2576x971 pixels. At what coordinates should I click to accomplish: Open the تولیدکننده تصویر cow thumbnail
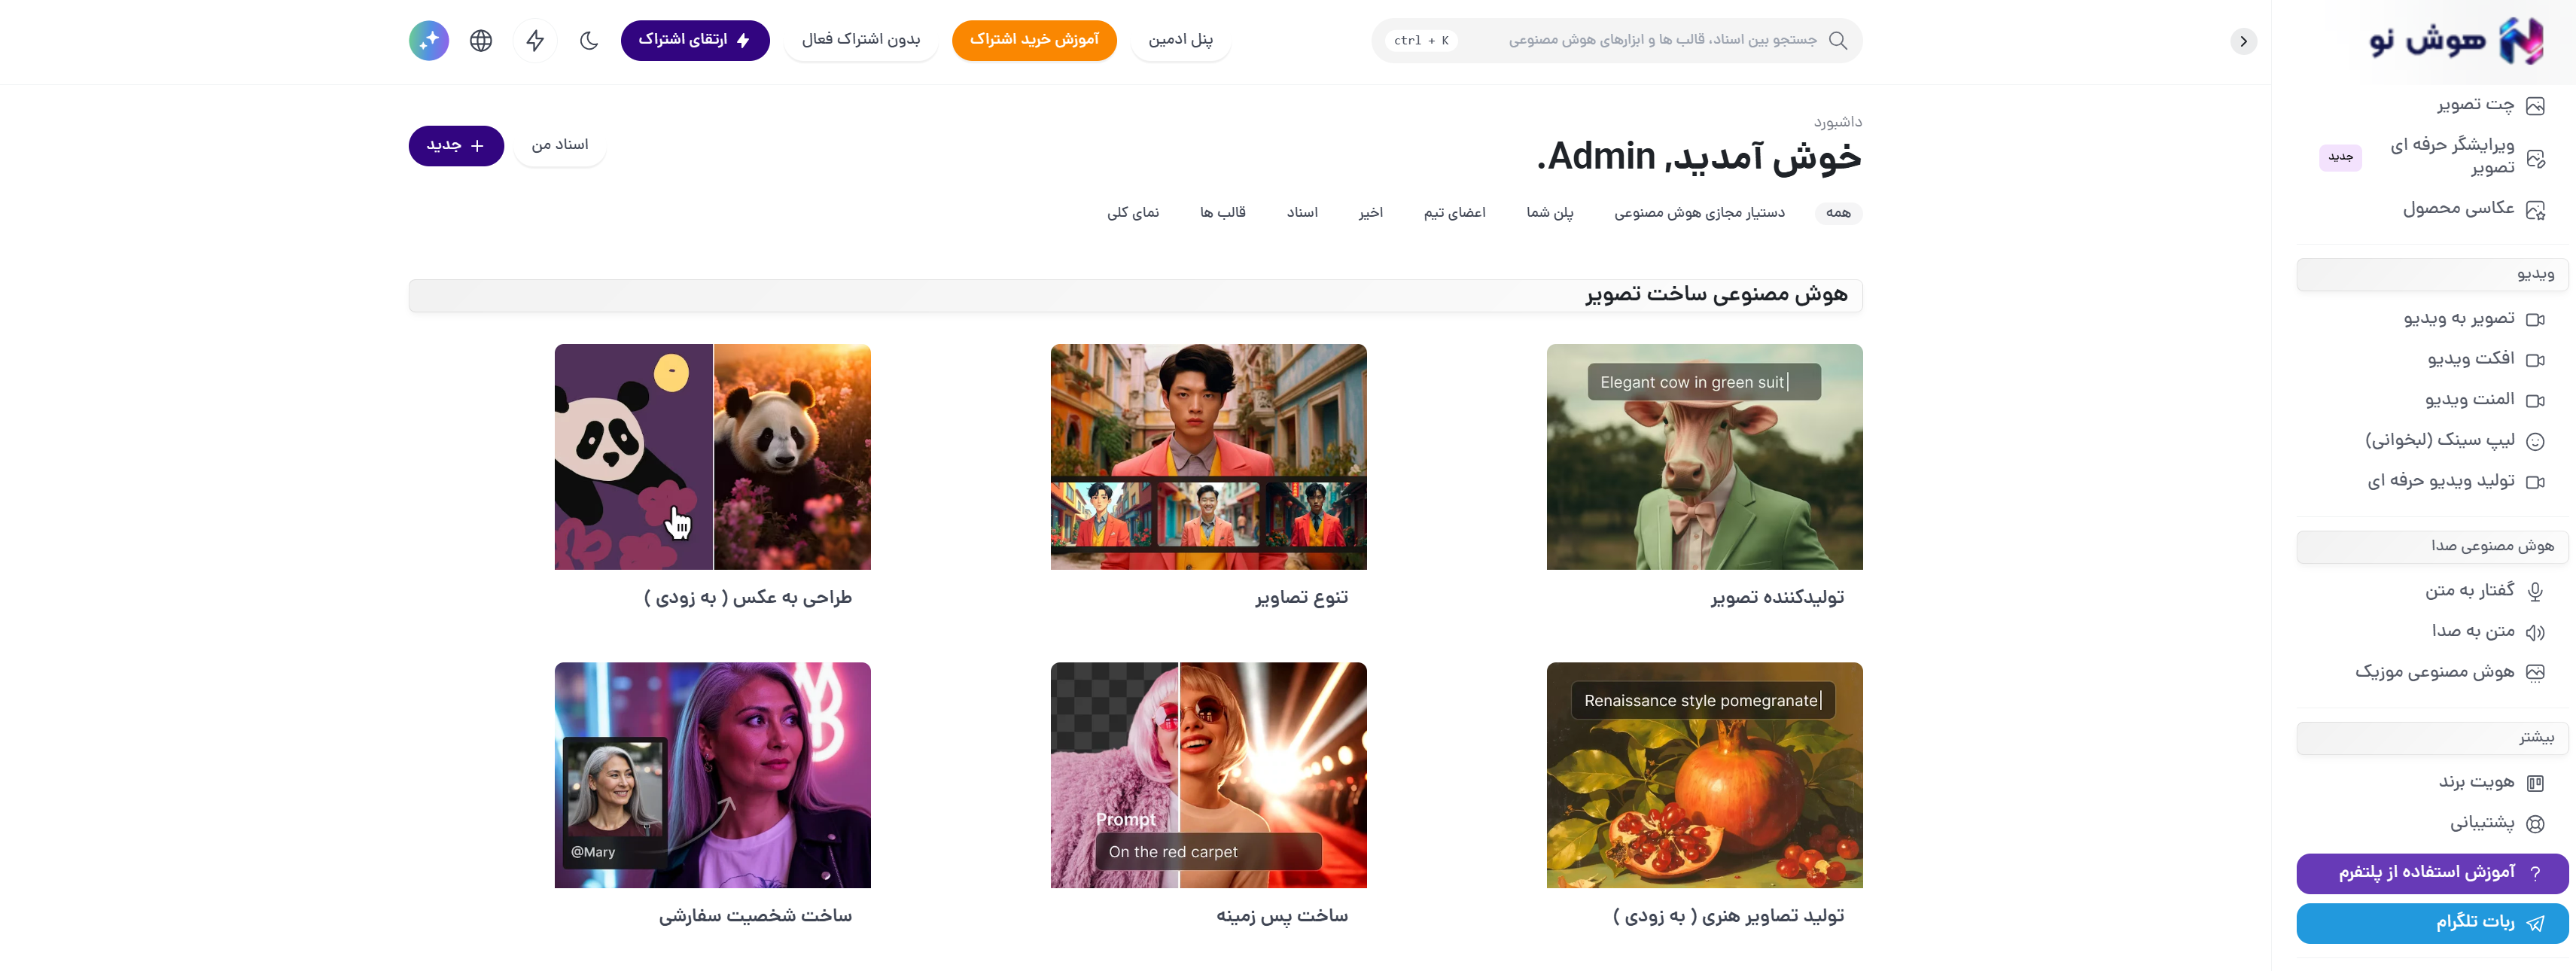coord(1704,457)
